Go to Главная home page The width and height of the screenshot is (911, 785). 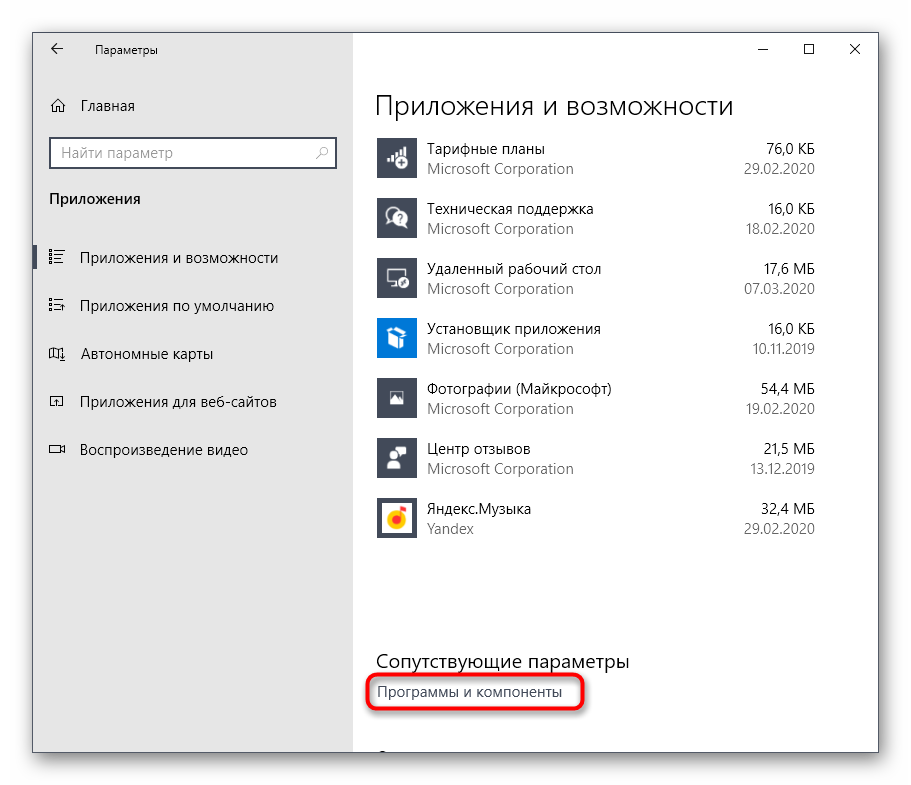tap(106, 106)
